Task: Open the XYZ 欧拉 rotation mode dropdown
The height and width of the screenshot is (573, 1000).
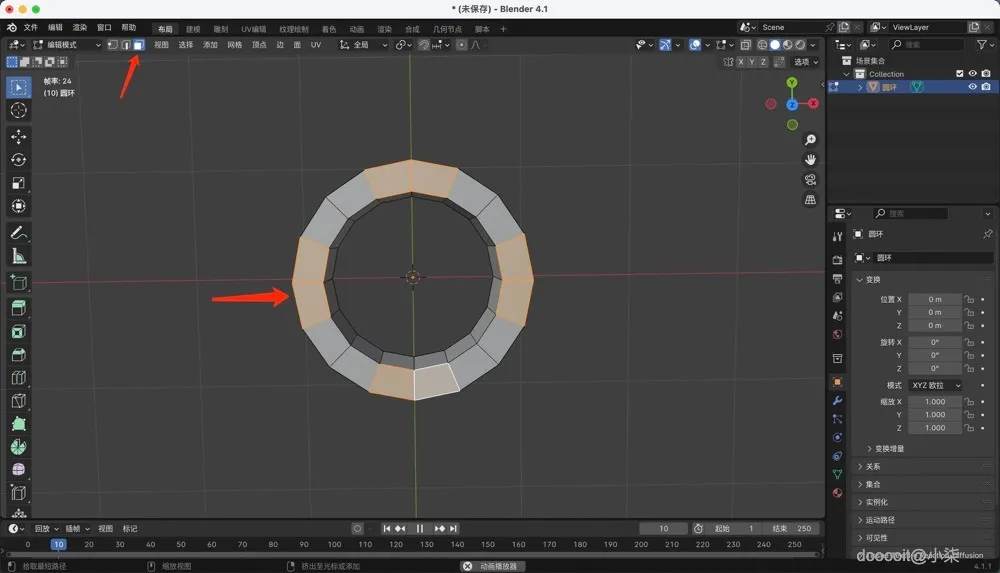Action: pos(935,385)
